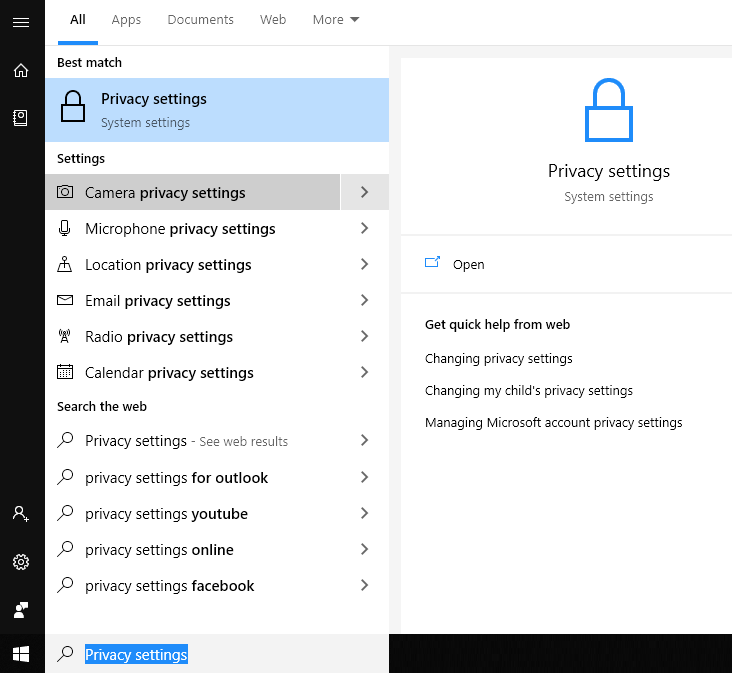Switch to the Apps tab
The image size is (732, 673).
coord(126,20)
